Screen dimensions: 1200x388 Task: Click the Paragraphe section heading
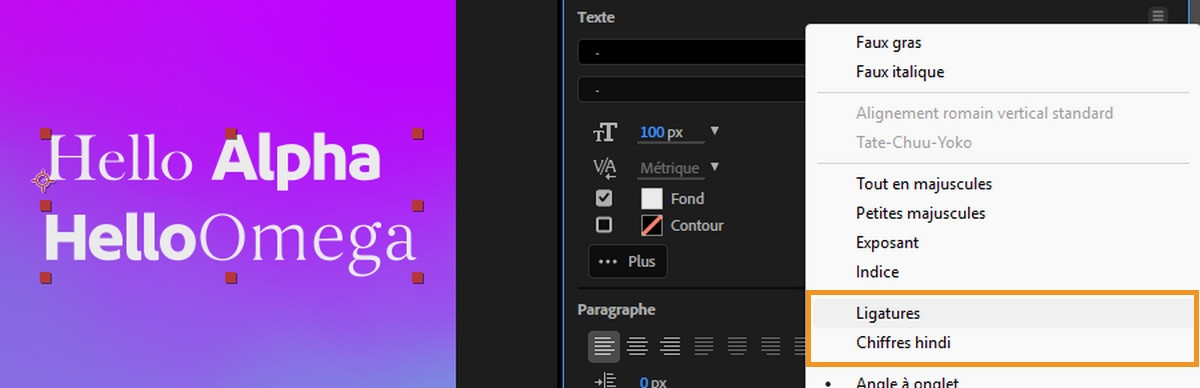616,310
